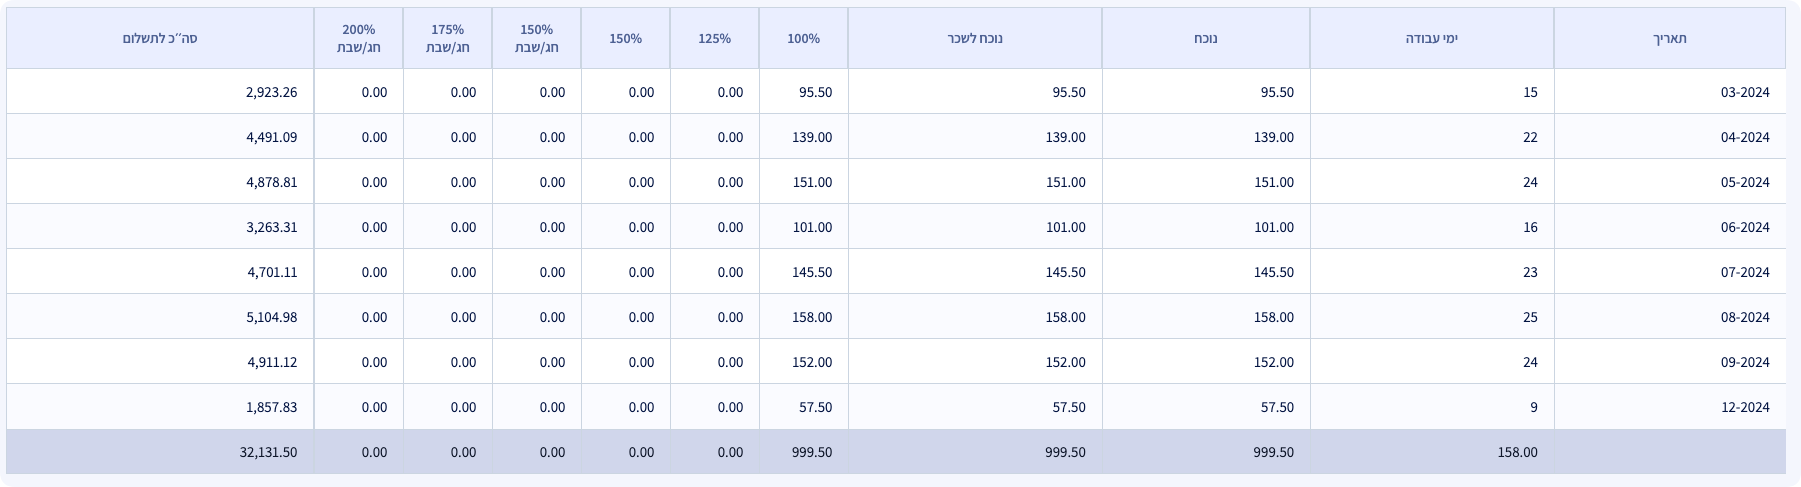Image resolution: width=1801 pixels, height=487 pixels.
Task: Select the נוכח לשכר column header
Action: [974, 39]
